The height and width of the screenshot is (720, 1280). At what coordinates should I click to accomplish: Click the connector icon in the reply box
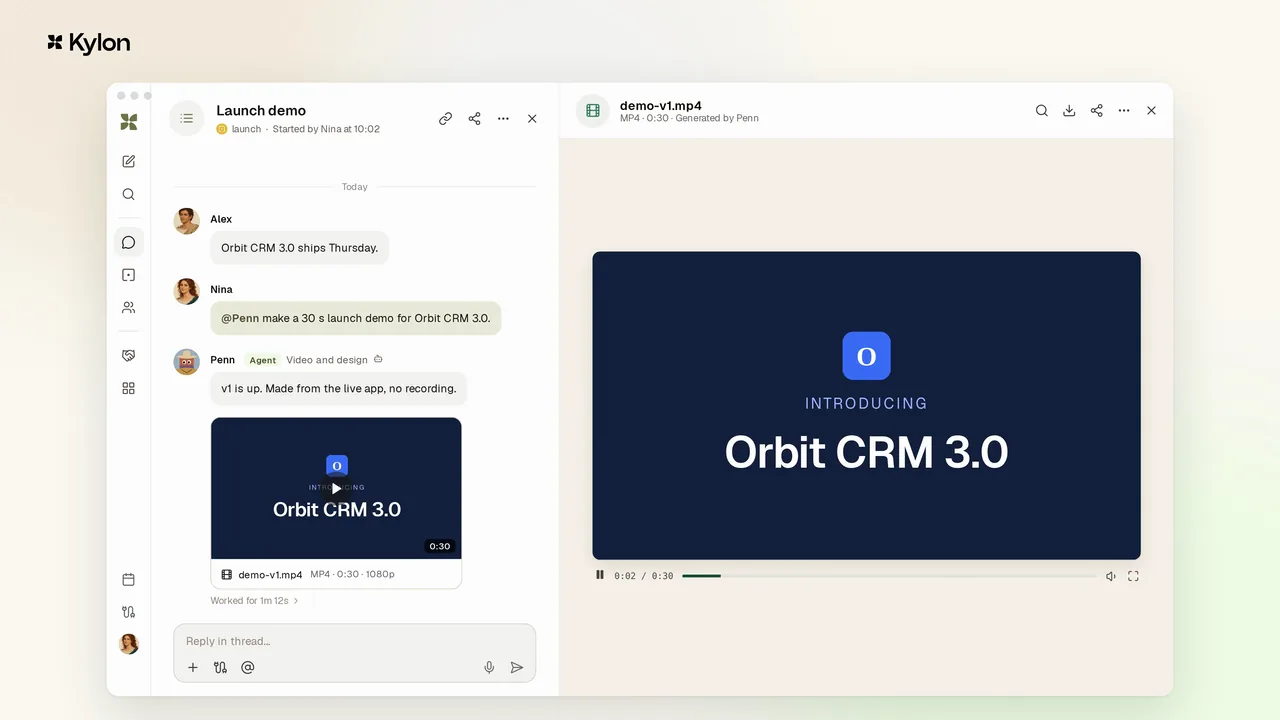[220, 667]
